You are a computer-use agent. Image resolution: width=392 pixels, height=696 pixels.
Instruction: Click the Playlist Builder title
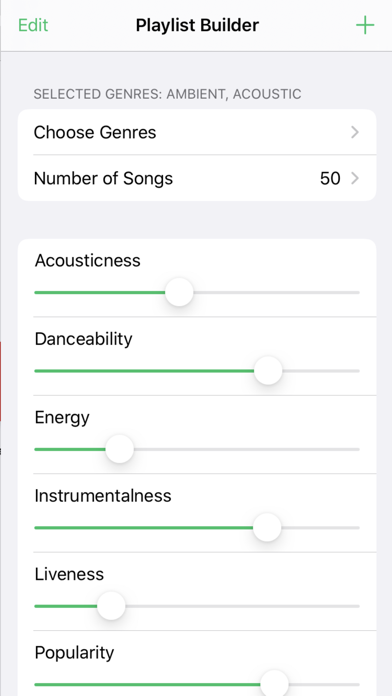(197, 25)
